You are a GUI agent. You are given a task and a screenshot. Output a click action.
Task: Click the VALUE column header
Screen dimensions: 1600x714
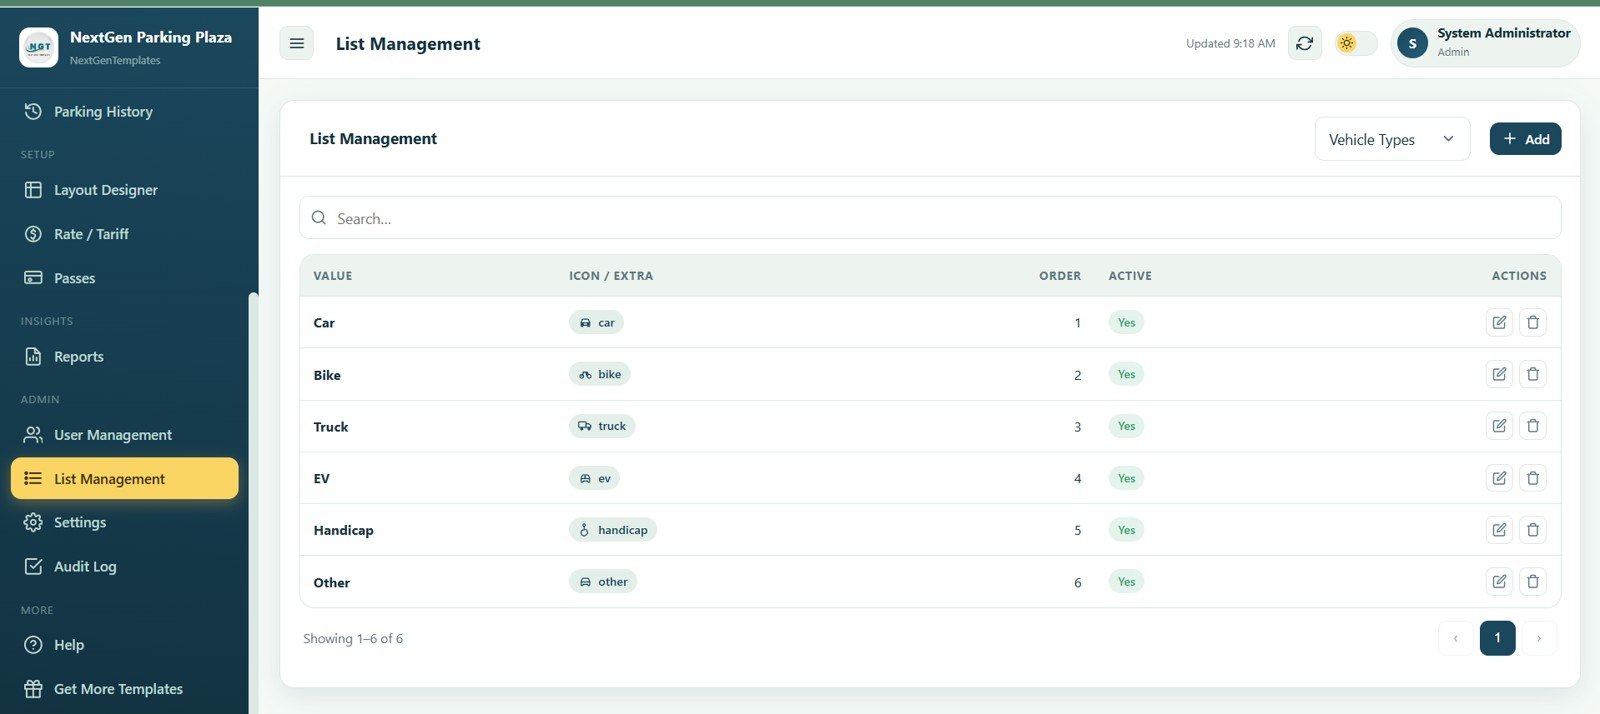coord(333,276)
